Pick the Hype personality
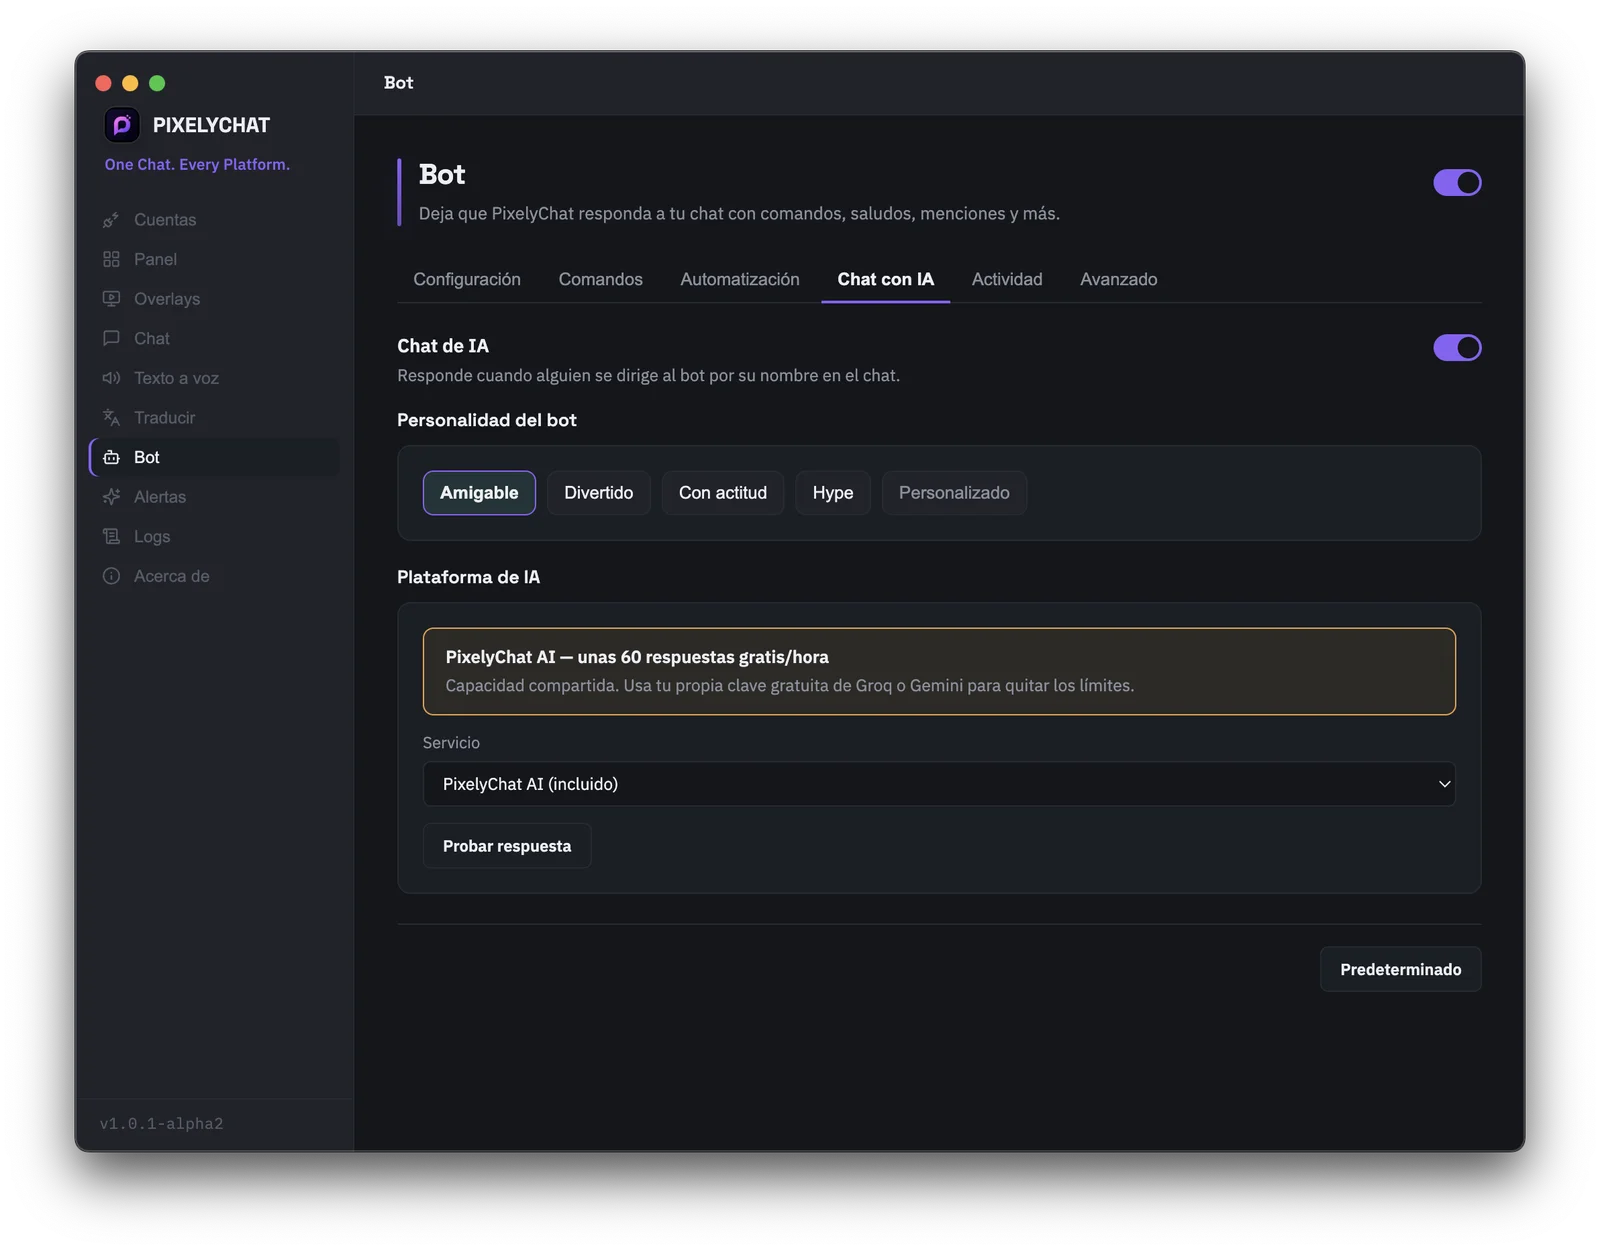Viewport: 1600px width, 1251px height. tap(833, 493)
